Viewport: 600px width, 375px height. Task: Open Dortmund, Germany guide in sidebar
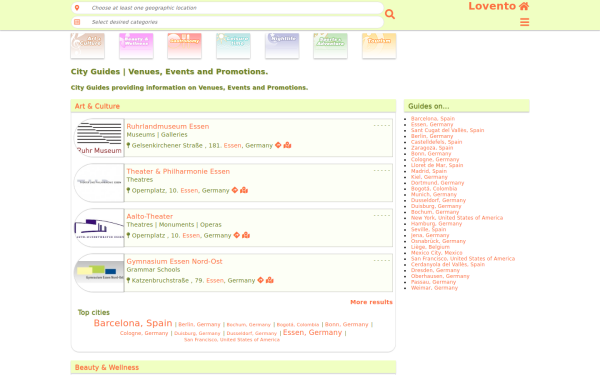[437, 183]
